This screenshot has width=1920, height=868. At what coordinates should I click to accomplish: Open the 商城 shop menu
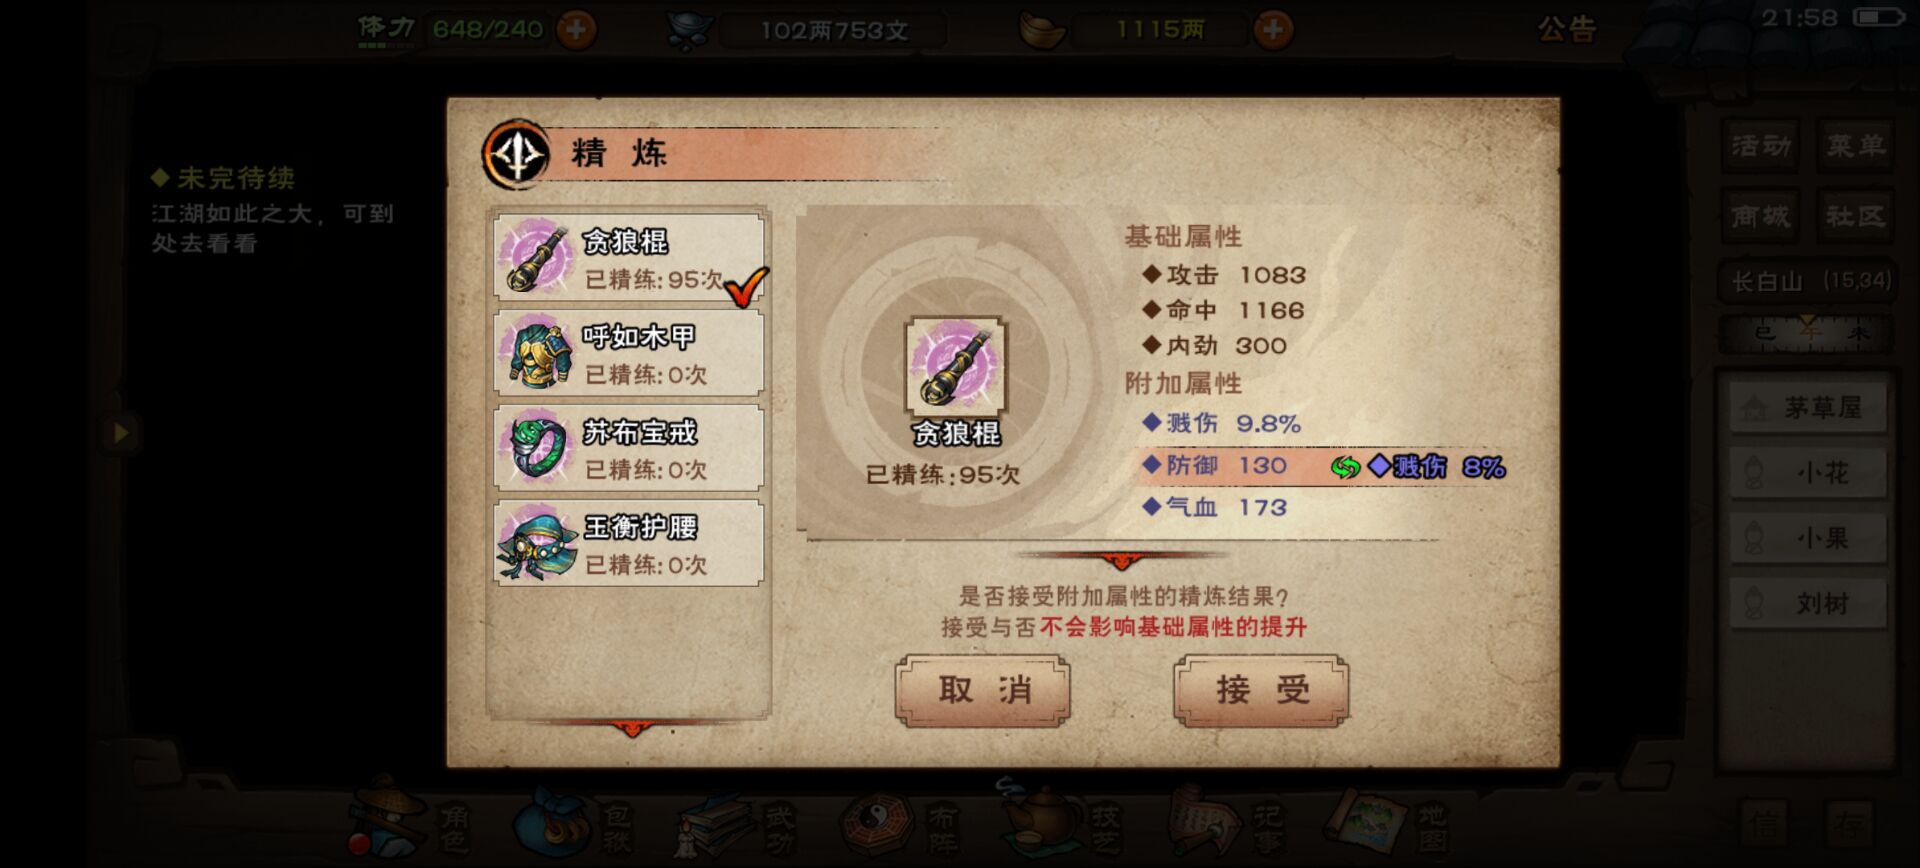pos(1760,216)
